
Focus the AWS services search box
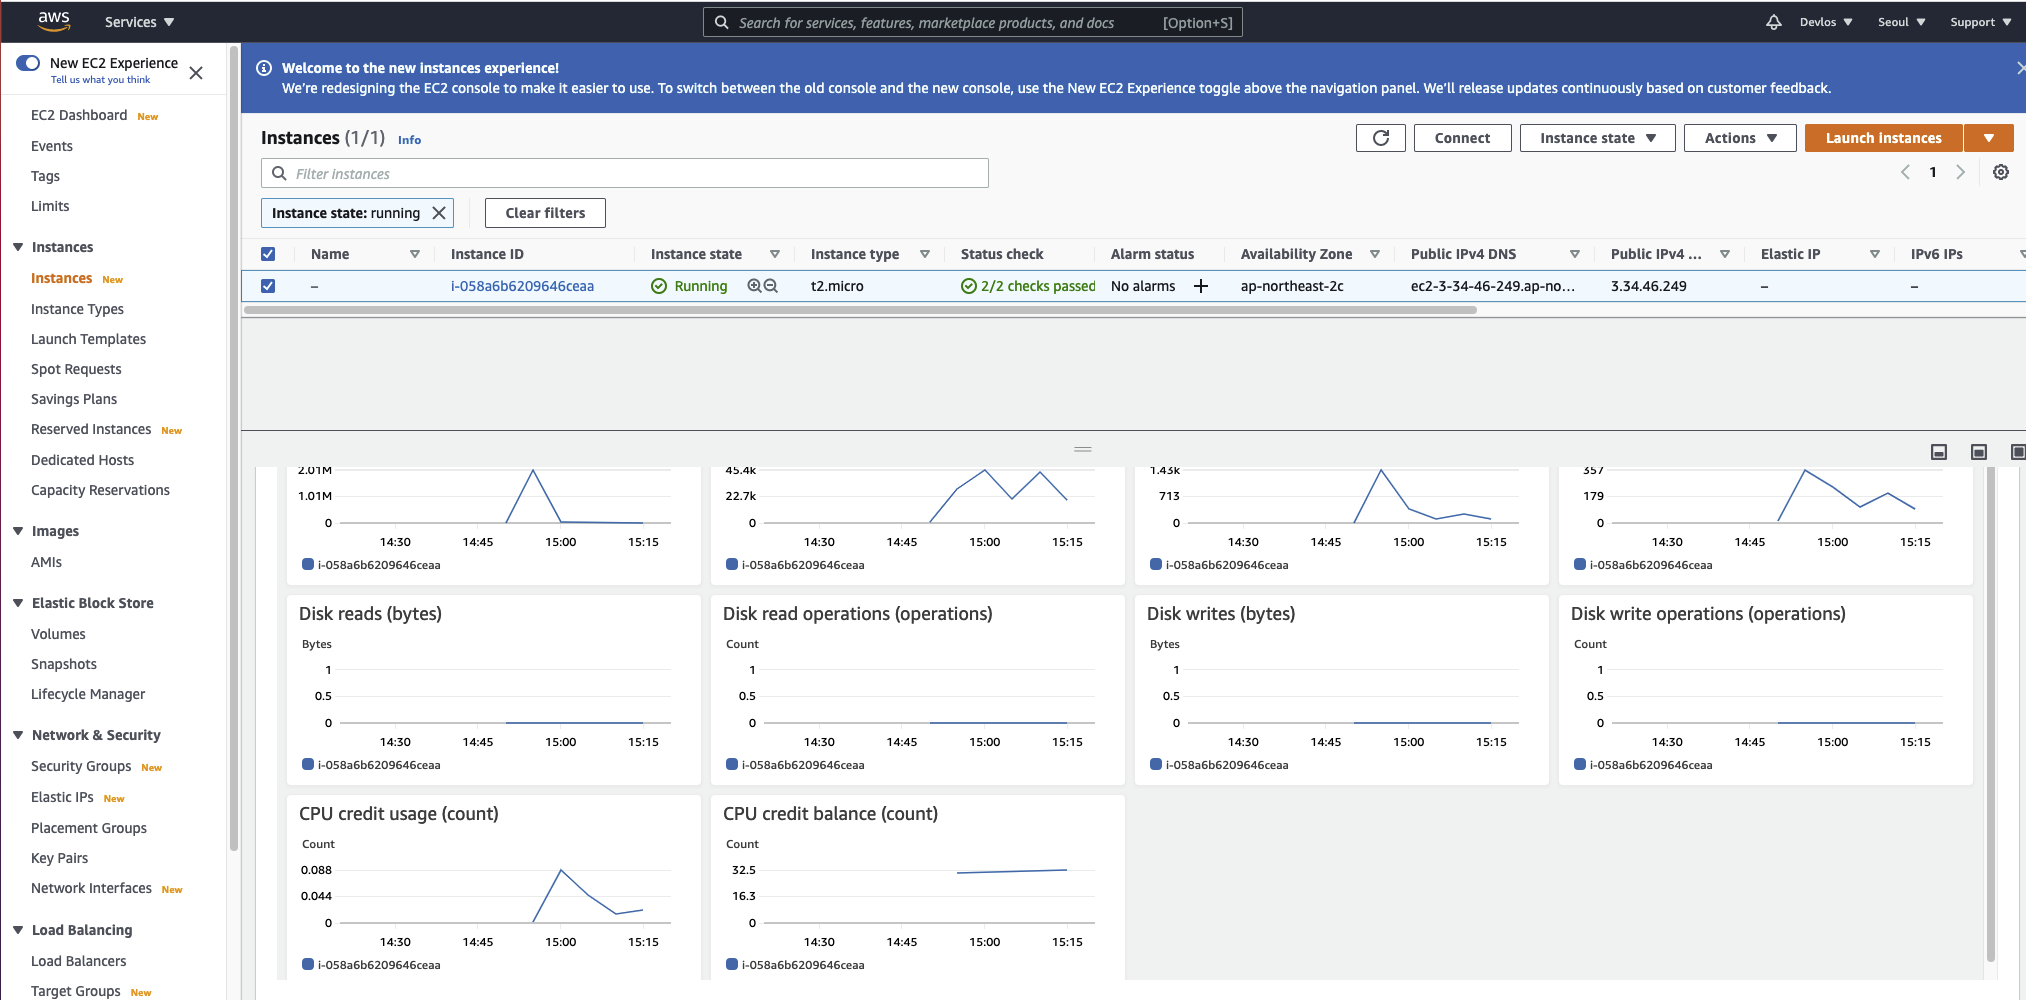(x=972, y=22)
